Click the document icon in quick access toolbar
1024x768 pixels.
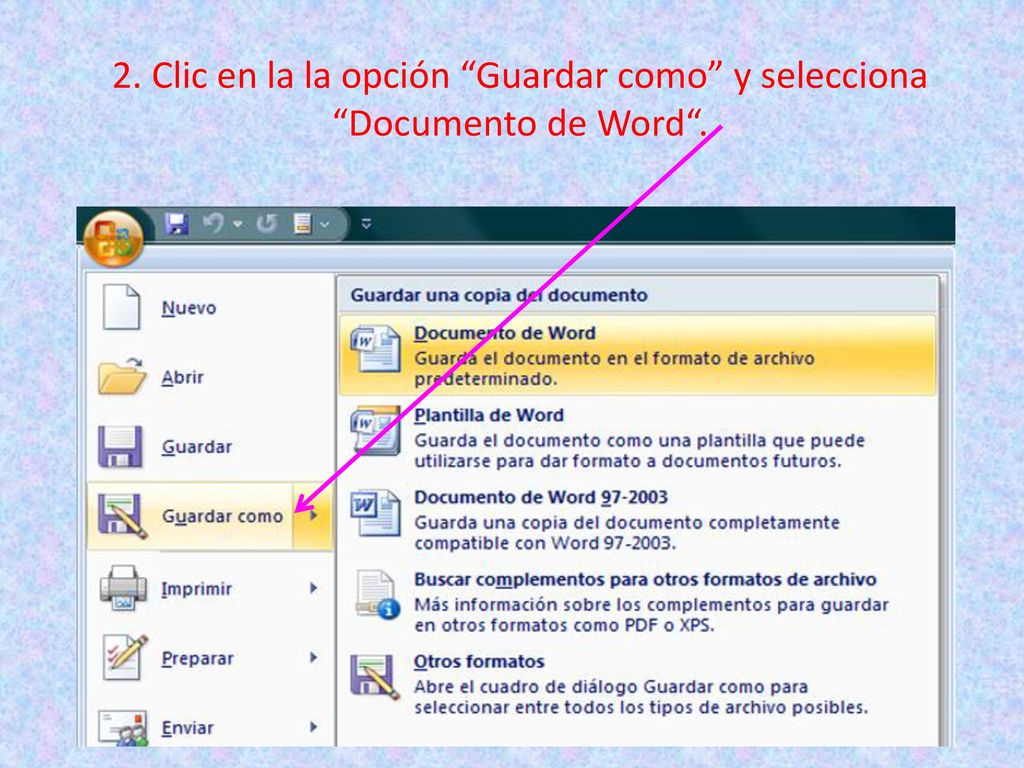tap(302, 224)
